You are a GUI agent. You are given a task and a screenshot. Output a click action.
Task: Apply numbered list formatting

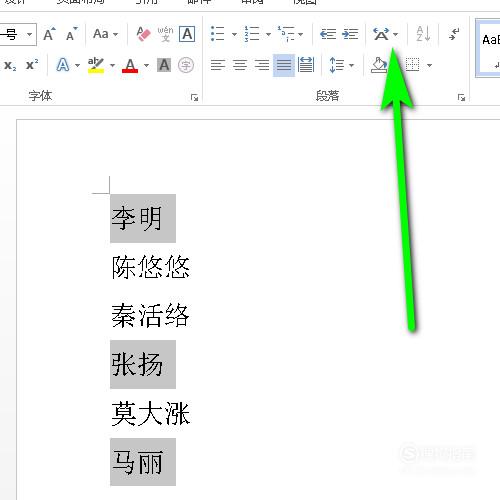251,34
